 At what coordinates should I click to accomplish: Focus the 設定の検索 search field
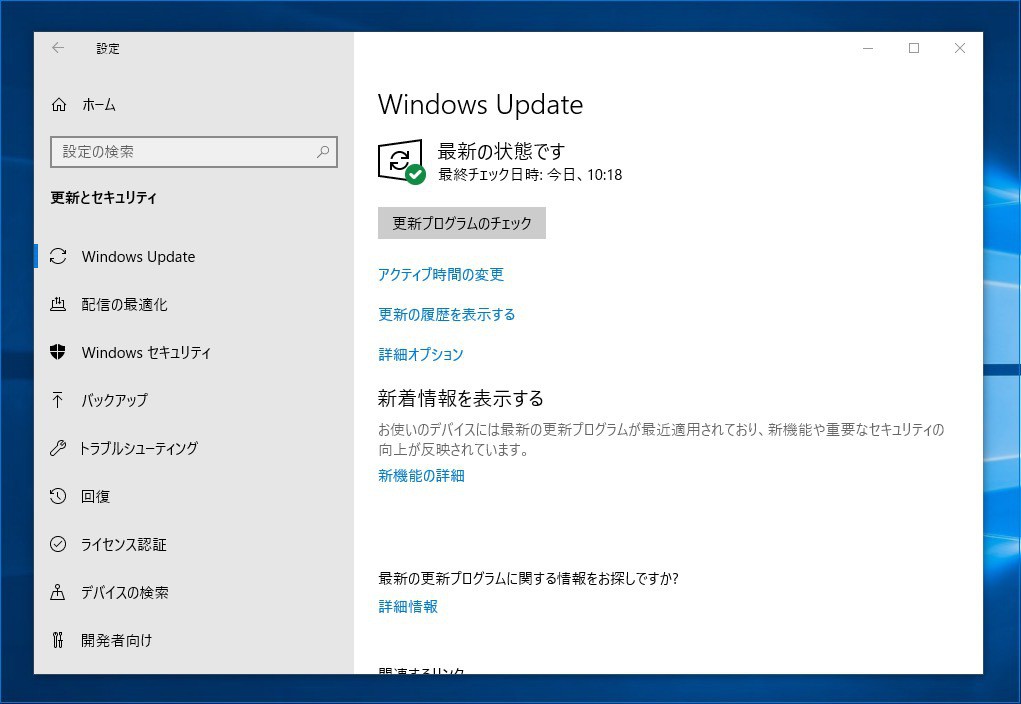pos(194,152)
